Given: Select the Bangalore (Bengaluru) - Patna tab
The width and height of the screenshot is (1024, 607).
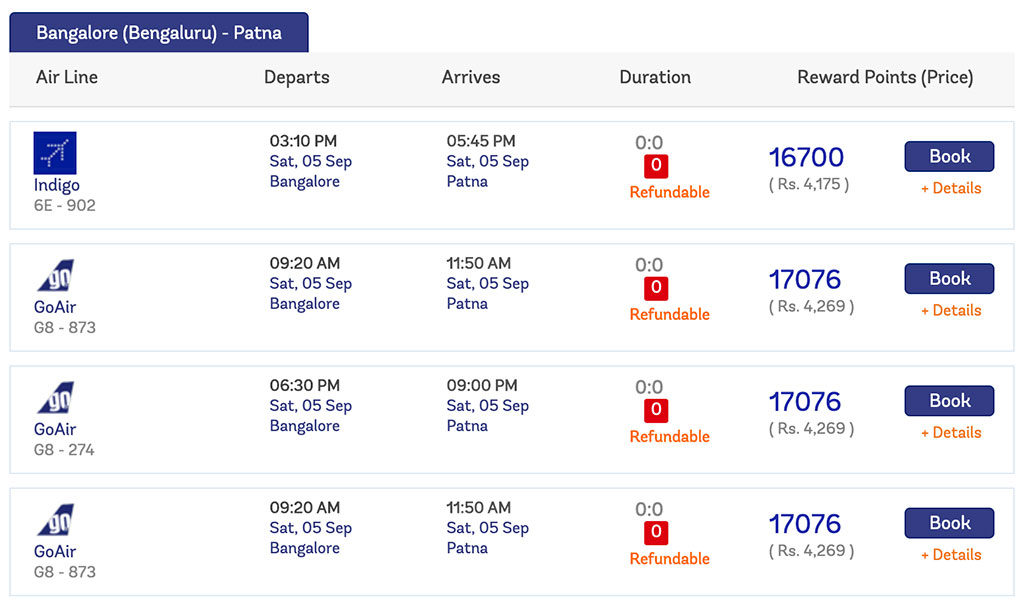Looking at the screenshot, I should pyautogui.click(x=159, y=33).
